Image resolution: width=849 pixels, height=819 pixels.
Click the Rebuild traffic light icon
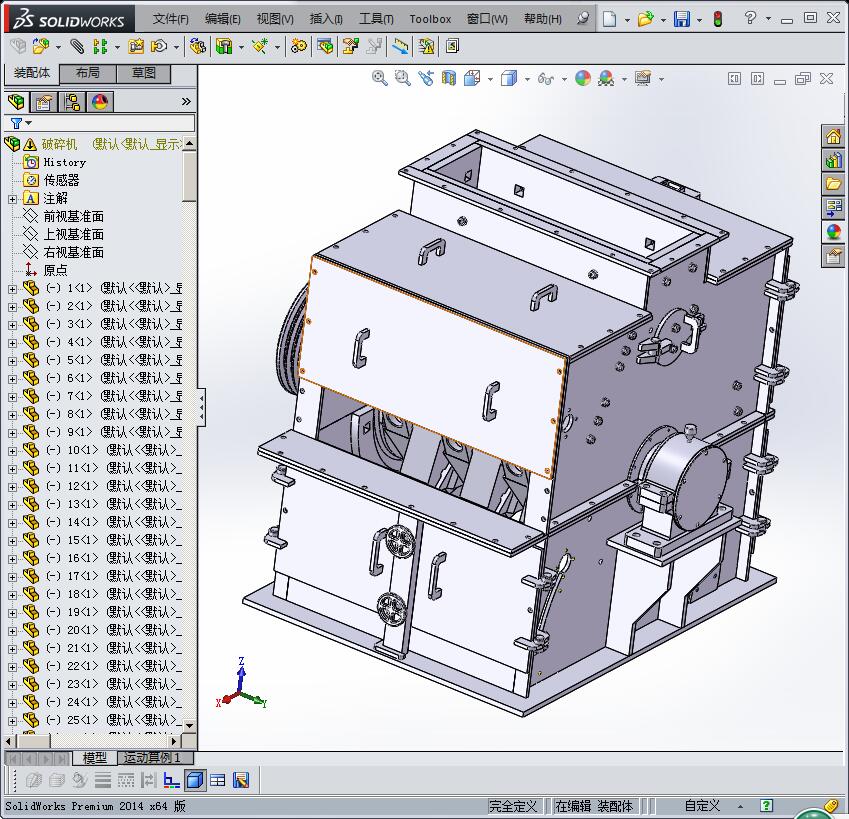coord(718,19)
